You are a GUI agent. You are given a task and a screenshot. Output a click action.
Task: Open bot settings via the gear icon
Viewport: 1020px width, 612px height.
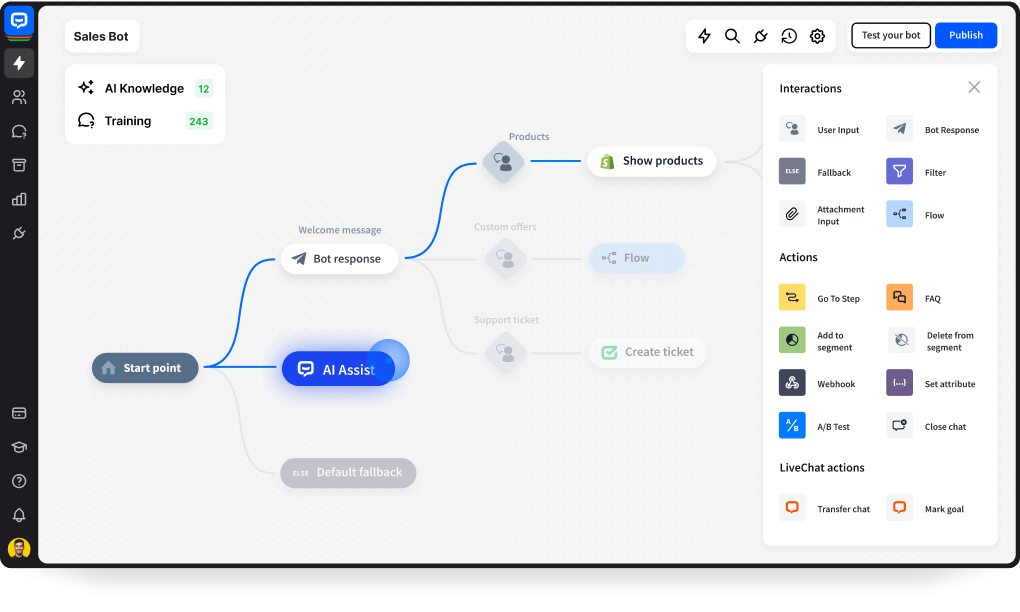817,35
